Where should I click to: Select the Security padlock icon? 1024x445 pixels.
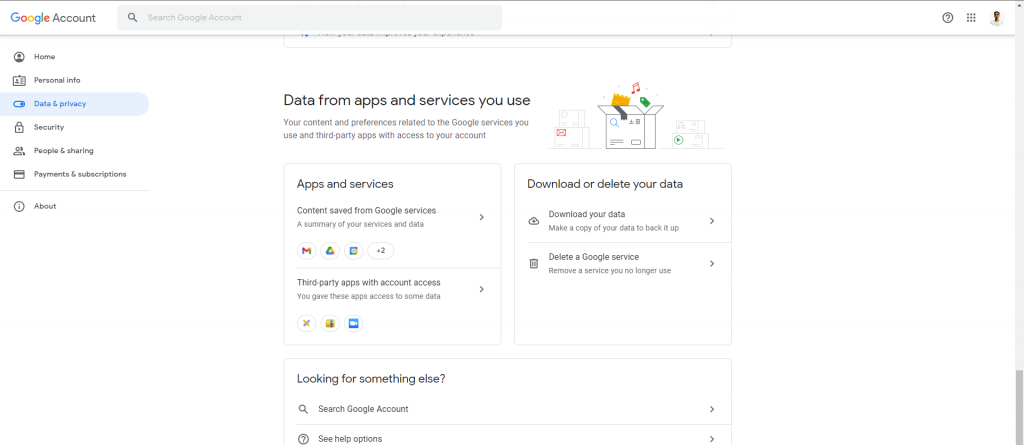[x=19, y=127]
